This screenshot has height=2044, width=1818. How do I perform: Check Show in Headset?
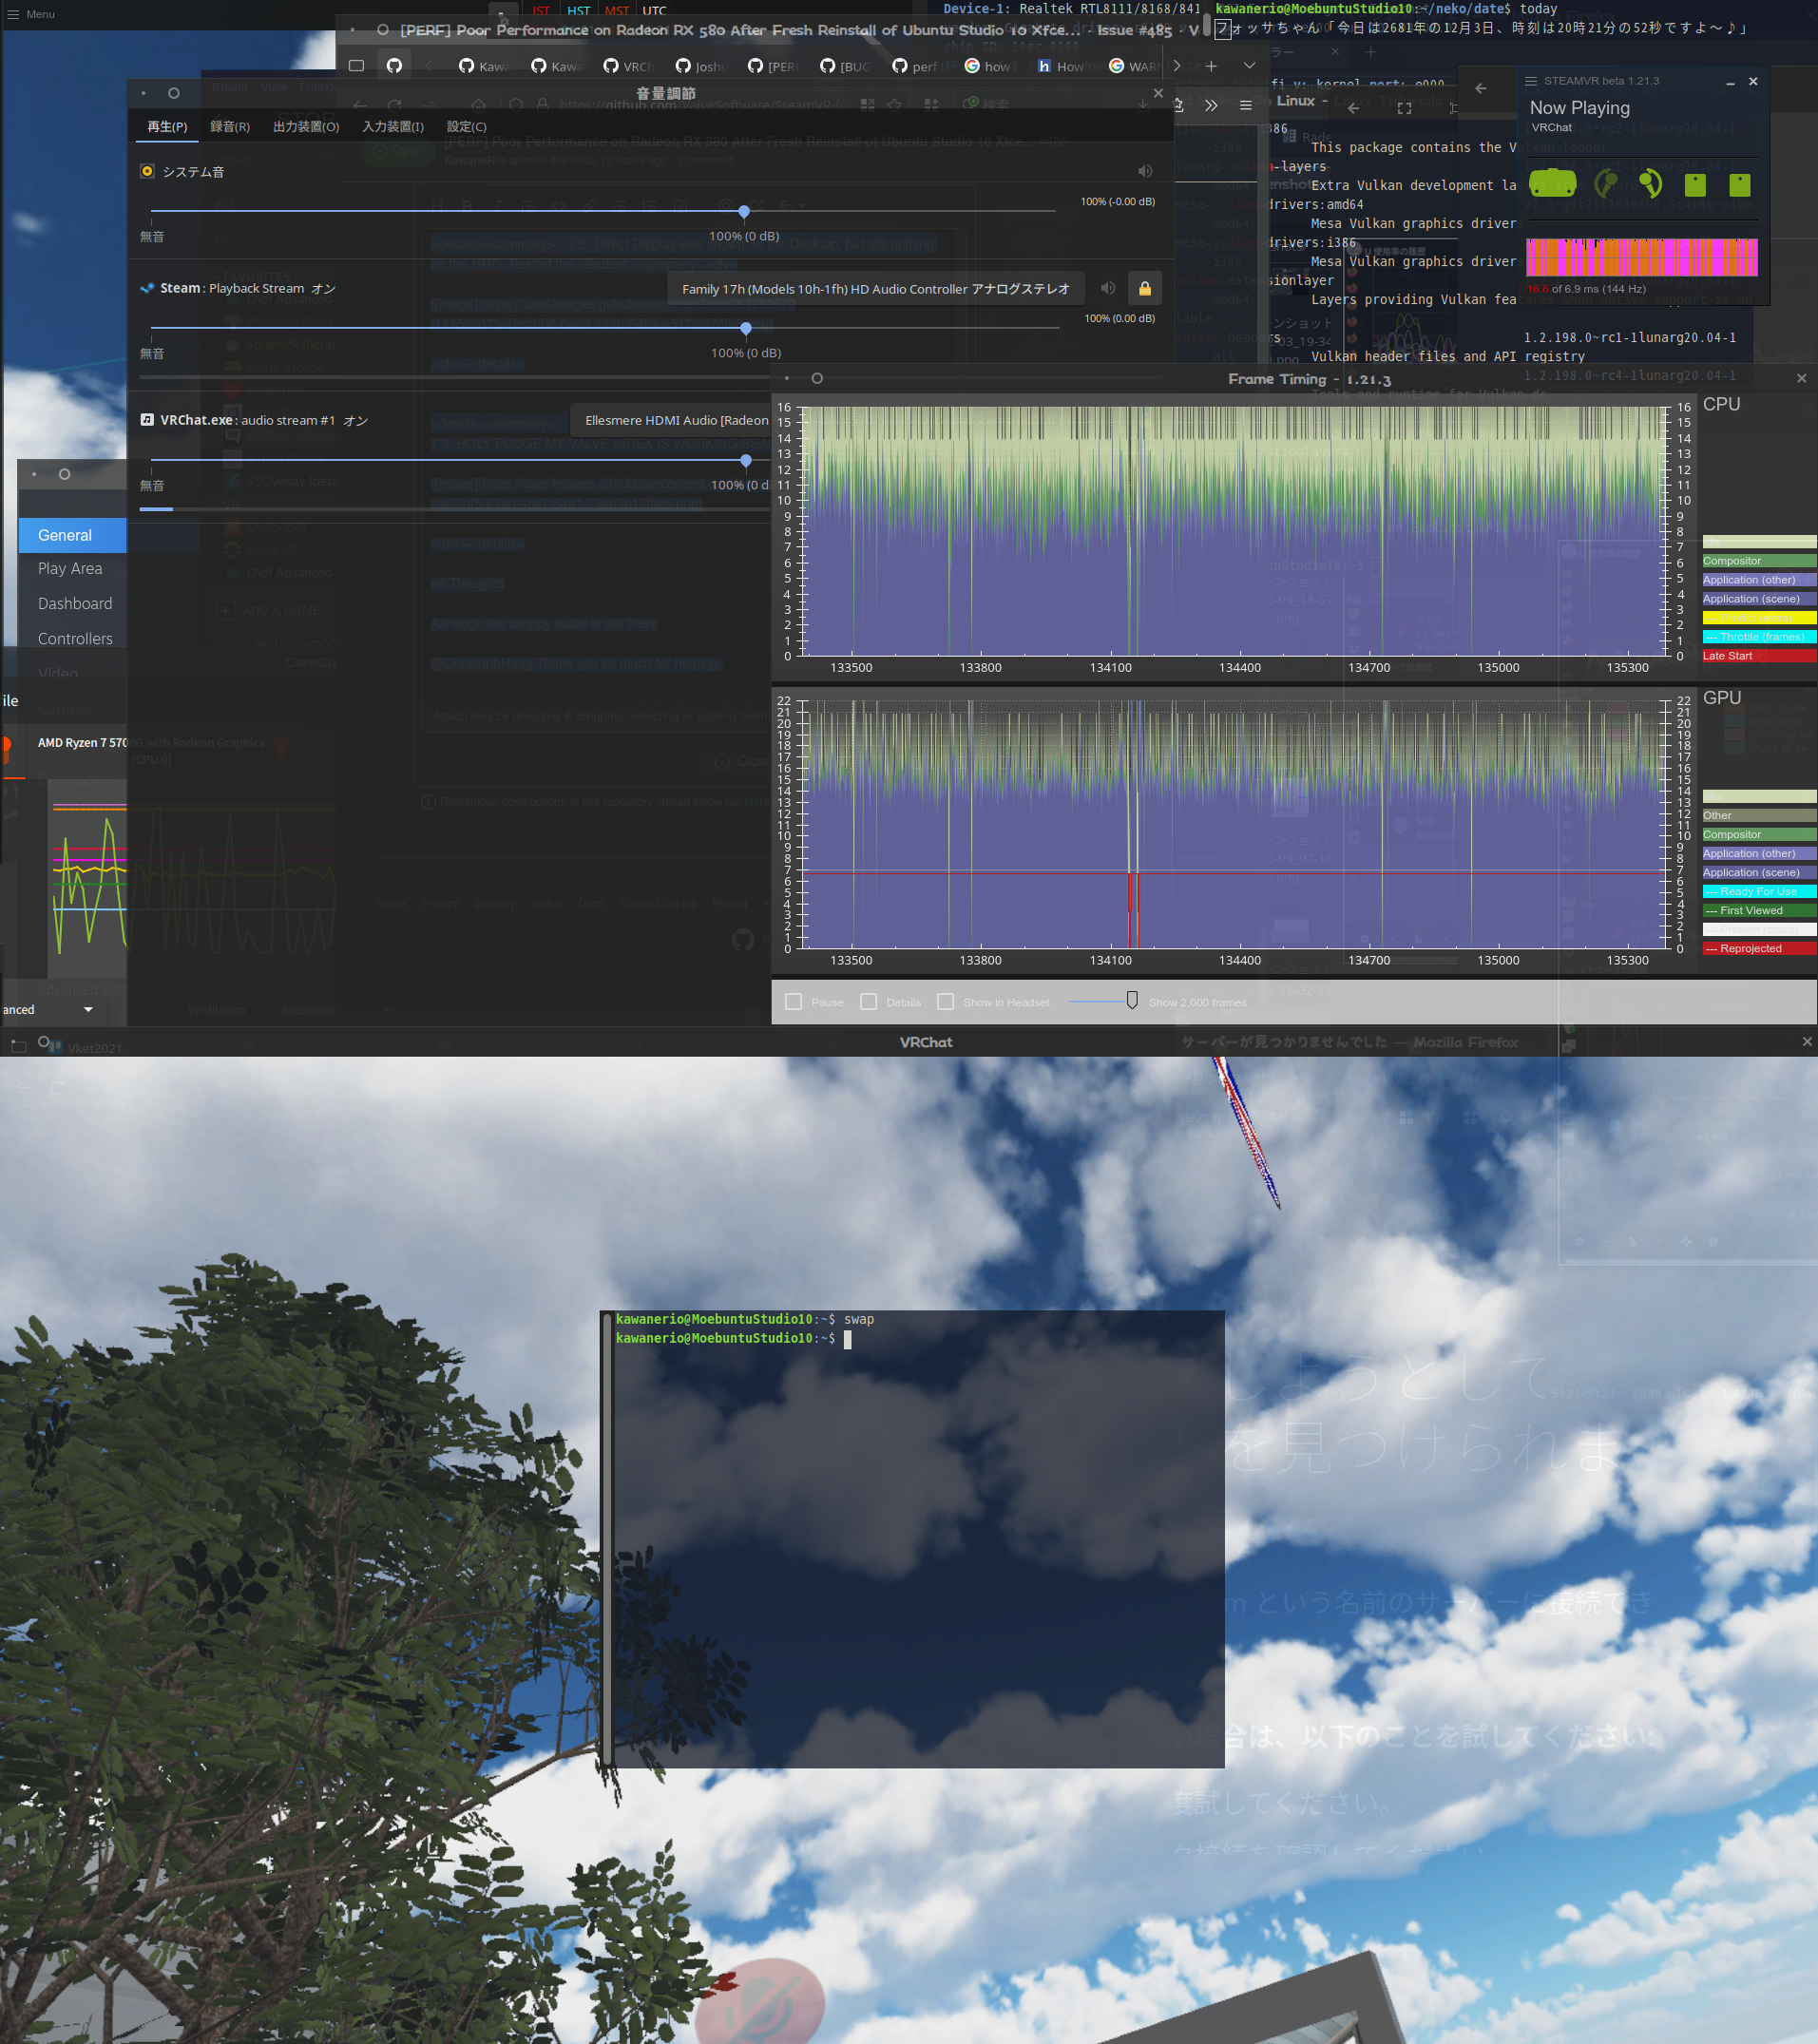(945, 1001)
